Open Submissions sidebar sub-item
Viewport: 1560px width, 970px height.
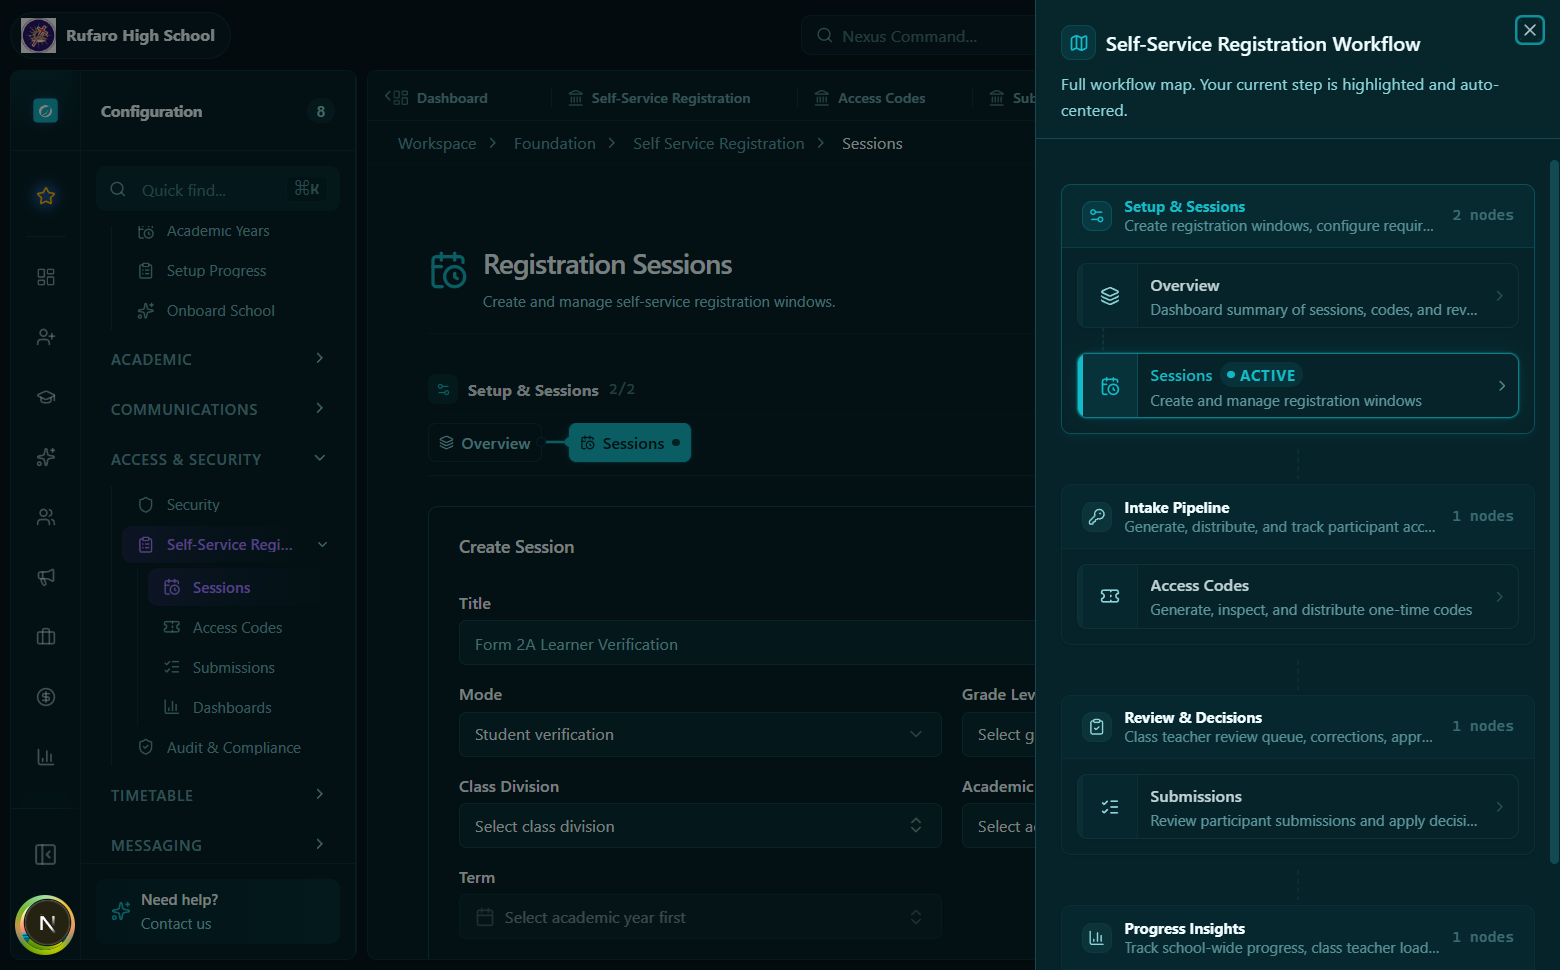(x=233, y=668)
